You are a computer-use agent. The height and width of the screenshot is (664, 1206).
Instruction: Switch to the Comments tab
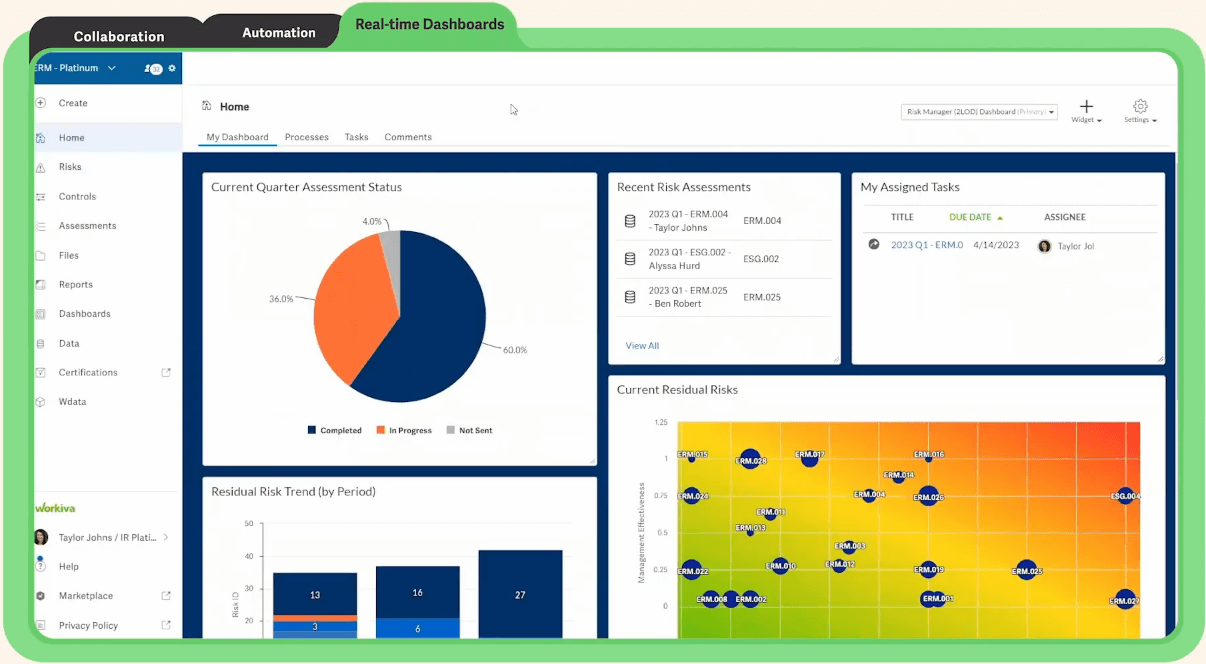coord(408,137)
